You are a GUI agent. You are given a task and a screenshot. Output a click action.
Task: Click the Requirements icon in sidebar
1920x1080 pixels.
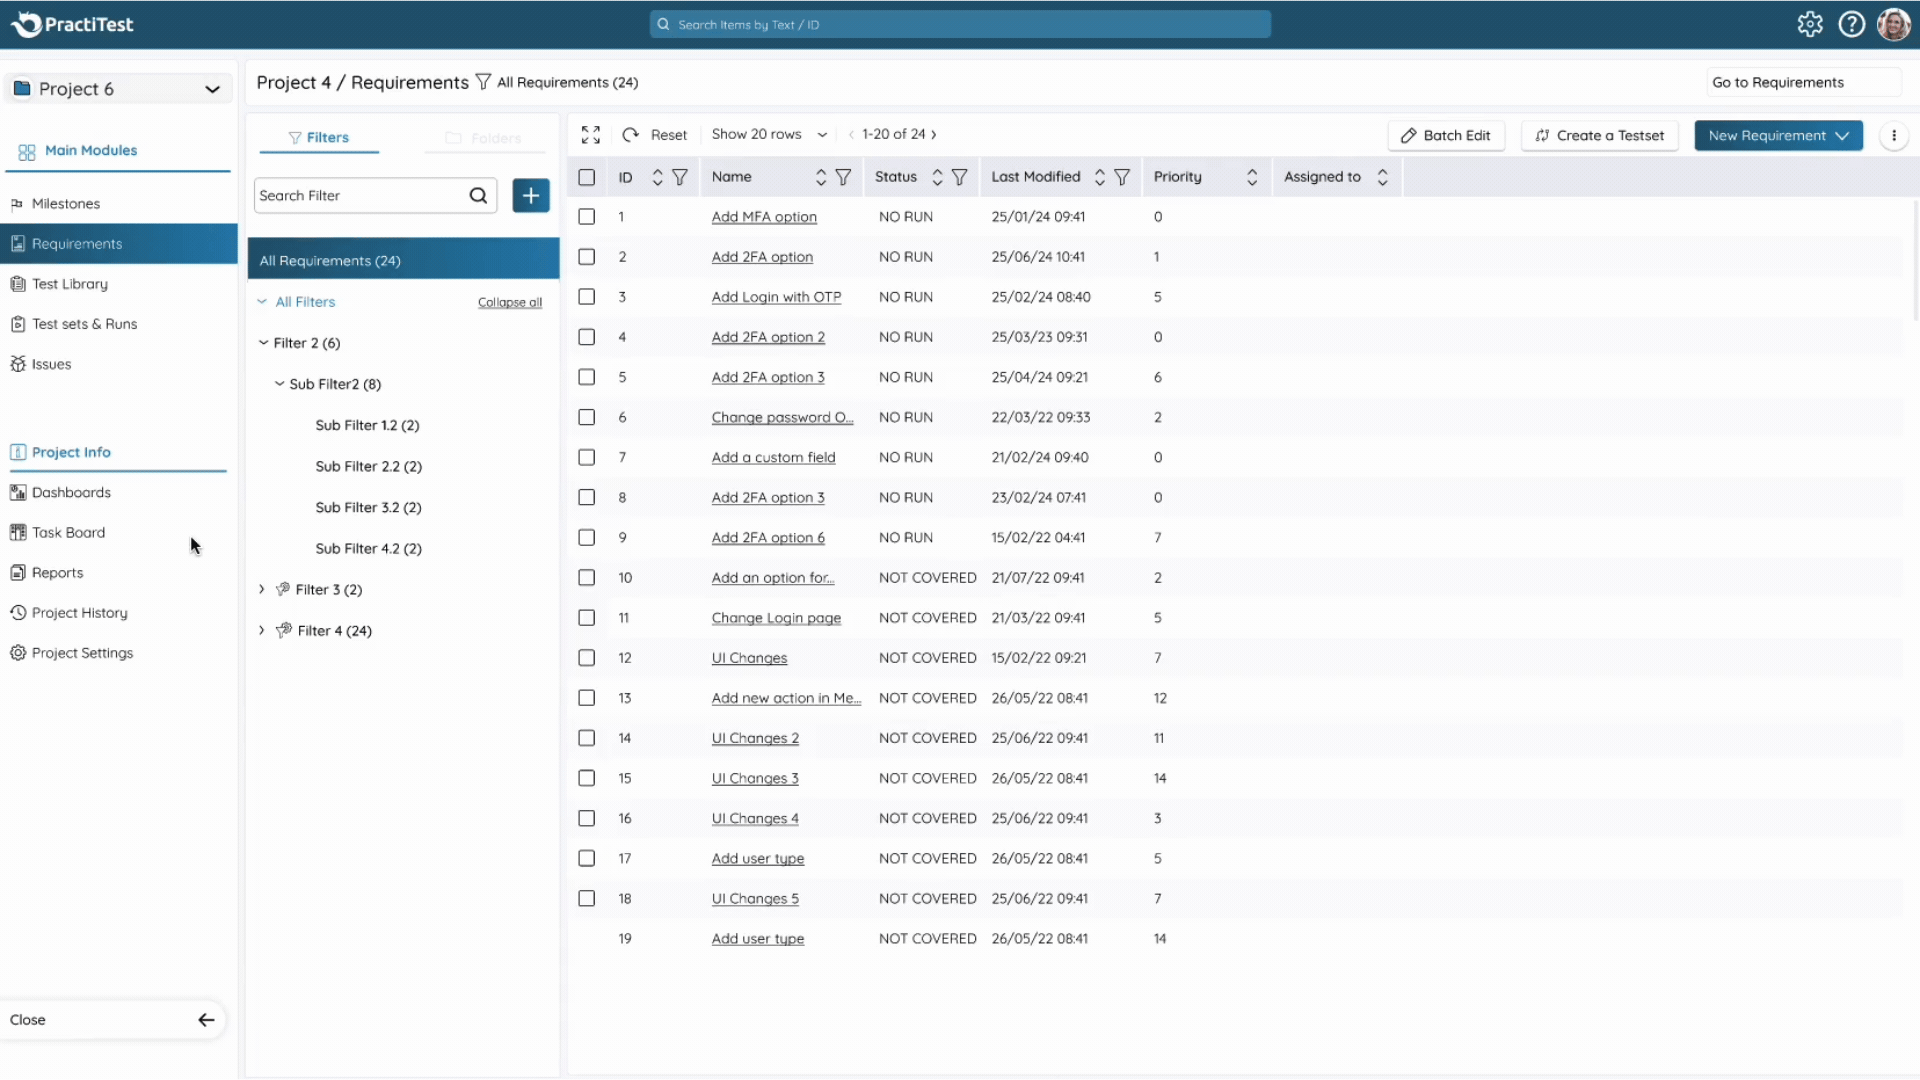coord(18,243)
